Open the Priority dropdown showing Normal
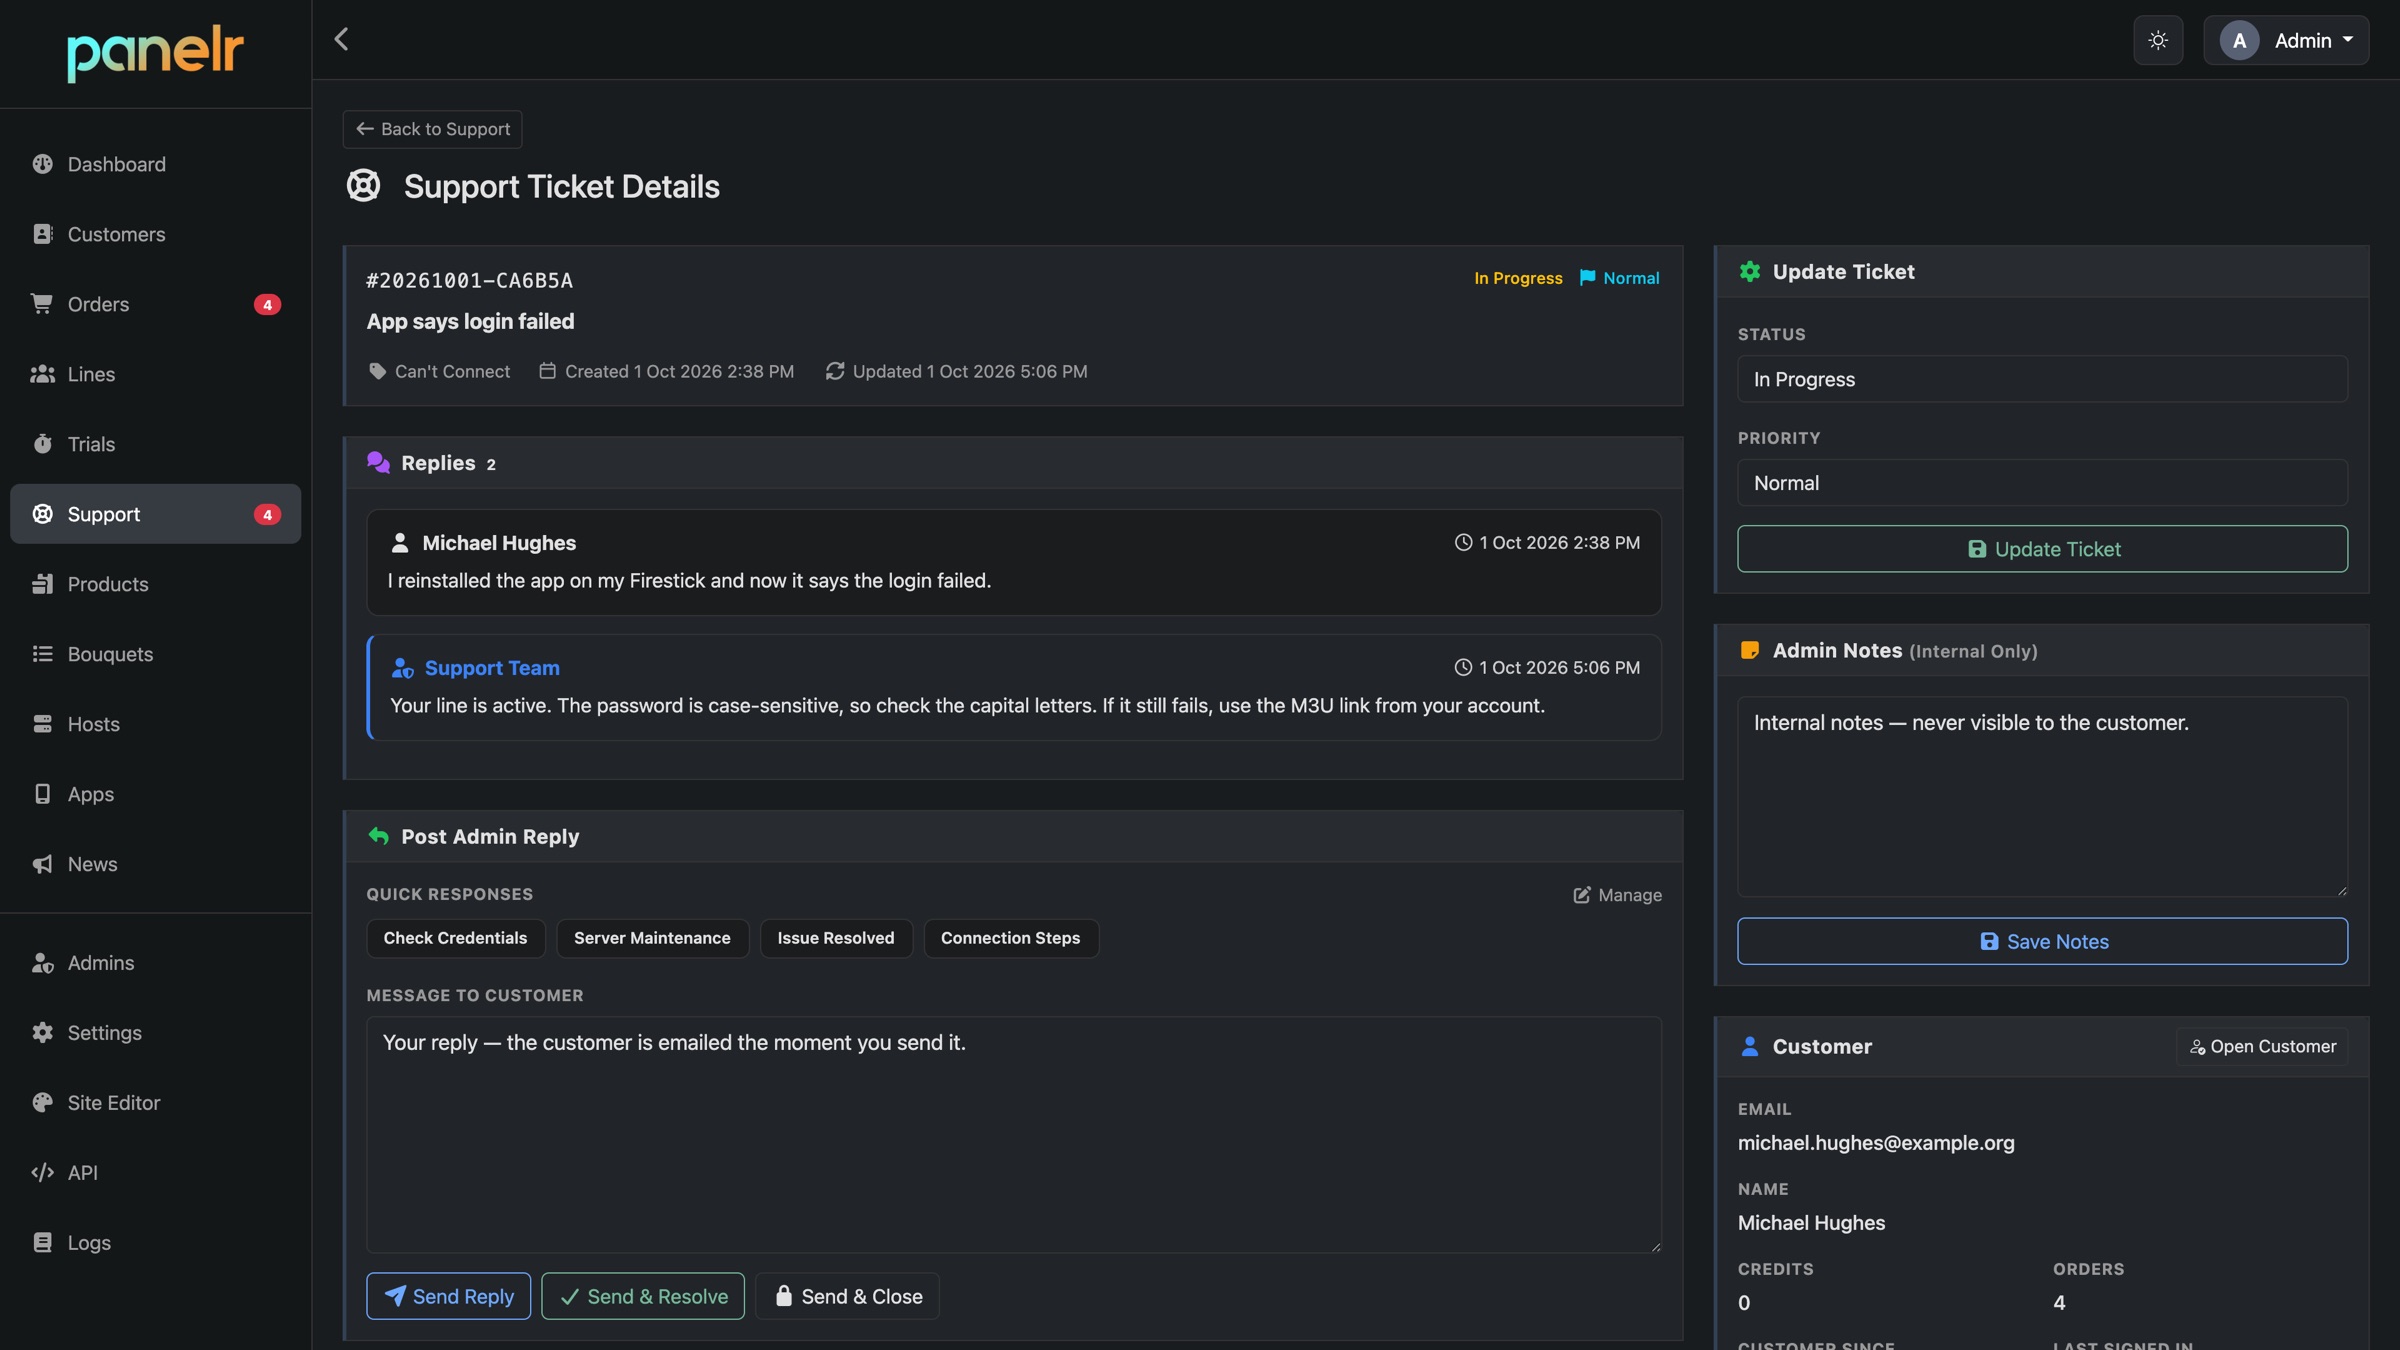2400x1350 pixels. click(x=2042, y=483)
